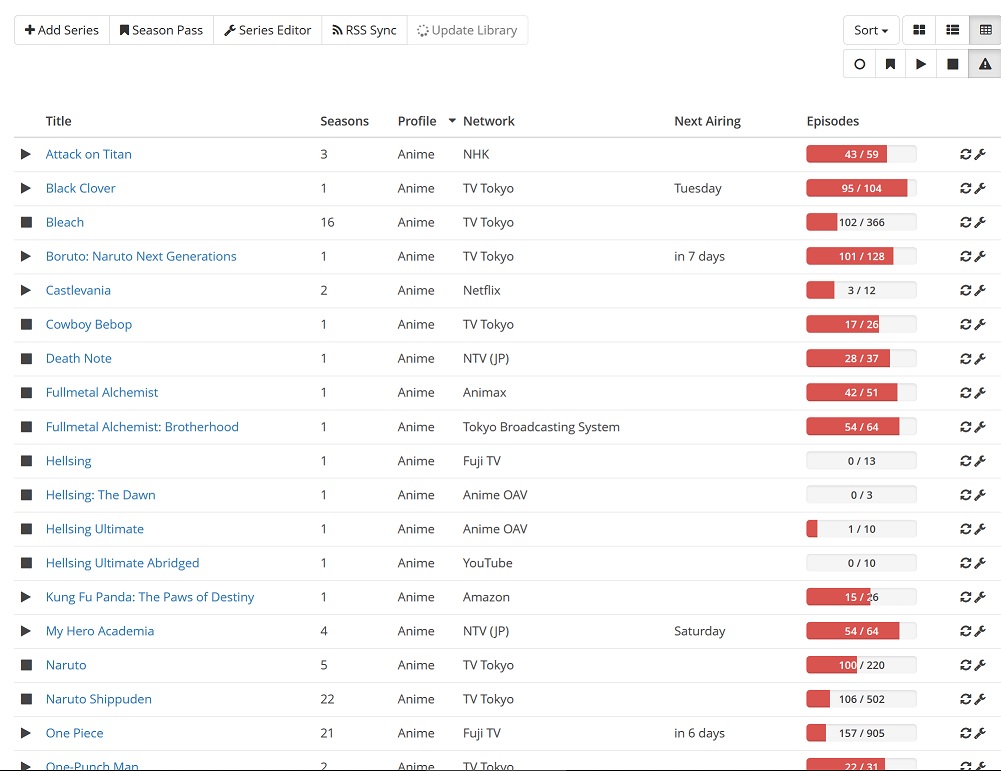The height and width of the screenshot is (771, 1001).
Task: Open My Hero Academia link
Action: 100,631
